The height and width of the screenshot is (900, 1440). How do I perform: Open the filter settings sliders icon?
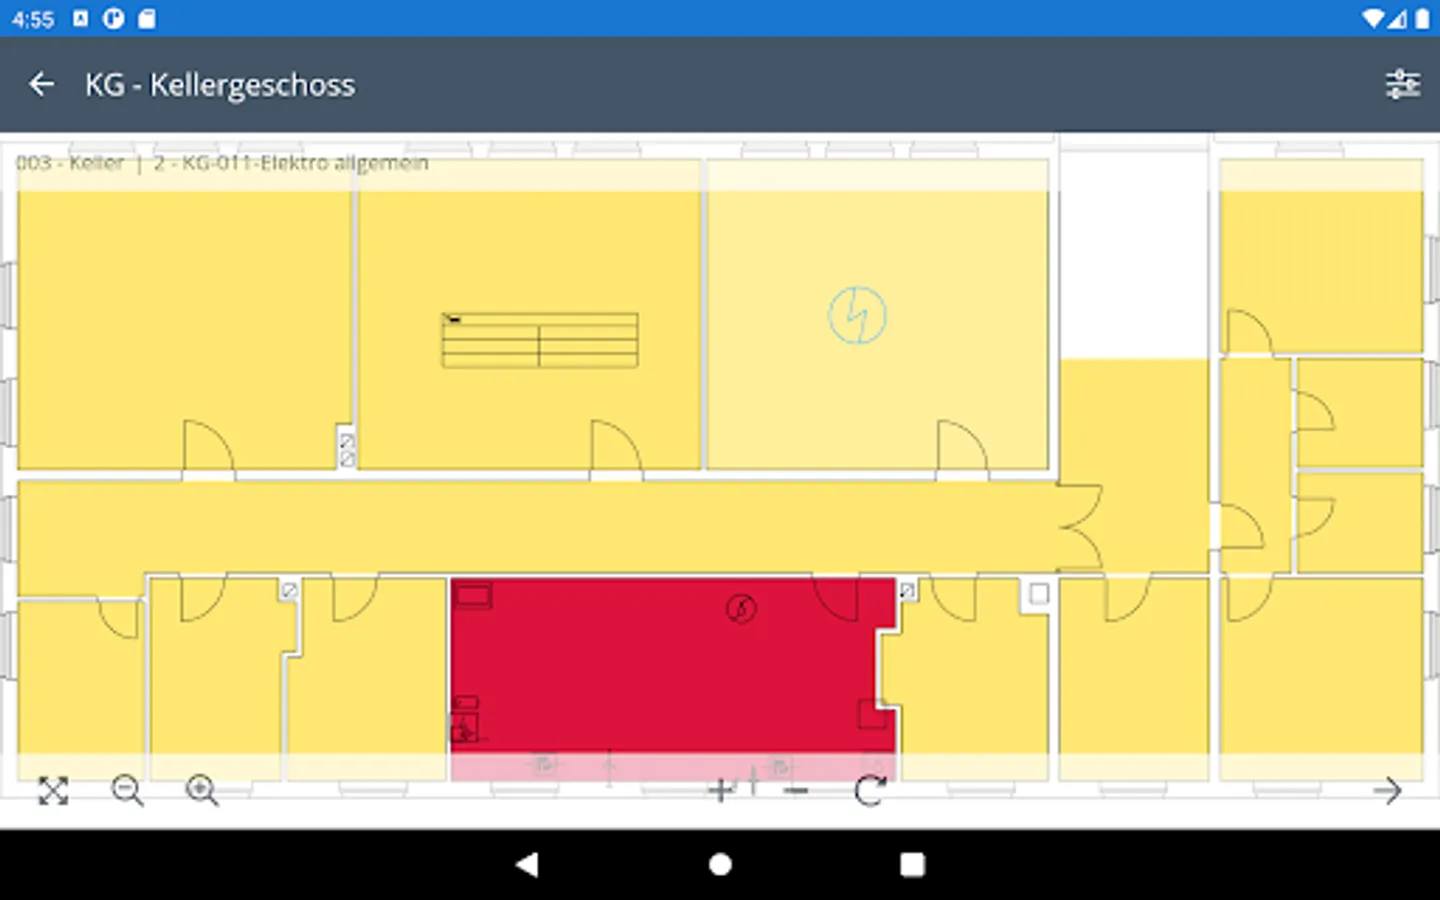[1403, 85]
